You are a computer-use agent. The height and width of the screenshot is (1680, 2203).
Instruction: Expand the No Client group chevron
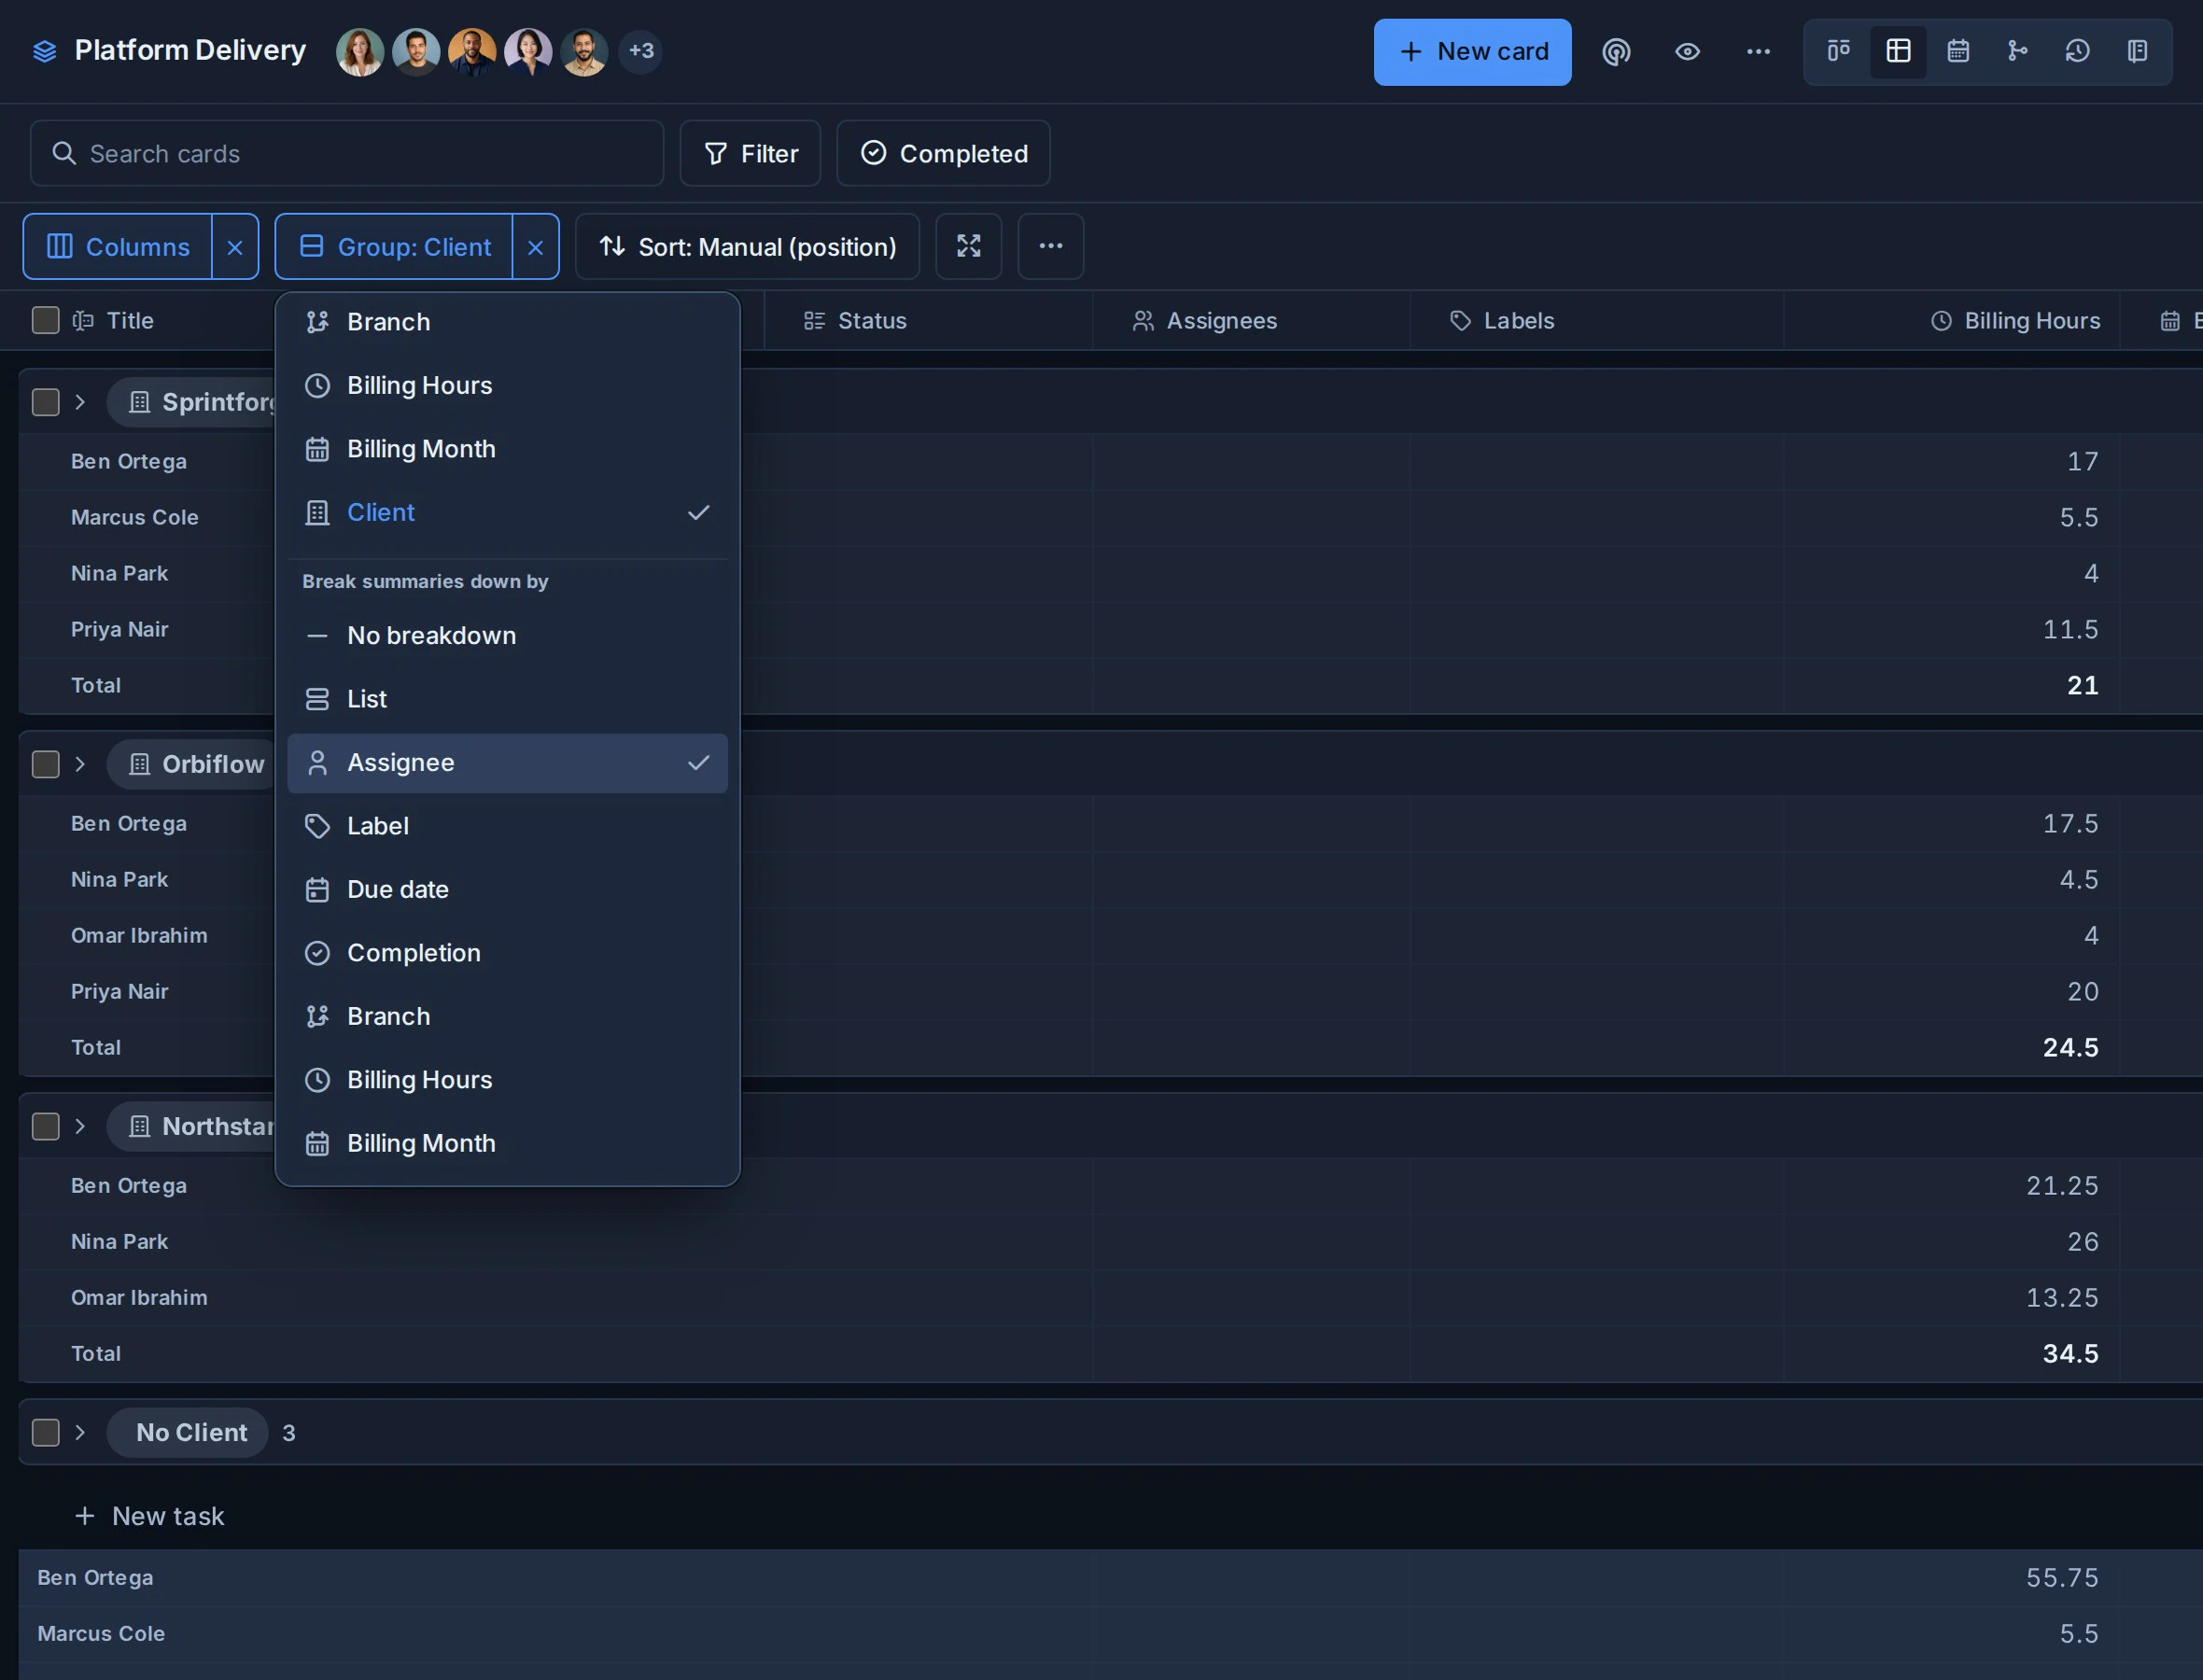(x=80, y=1432)
